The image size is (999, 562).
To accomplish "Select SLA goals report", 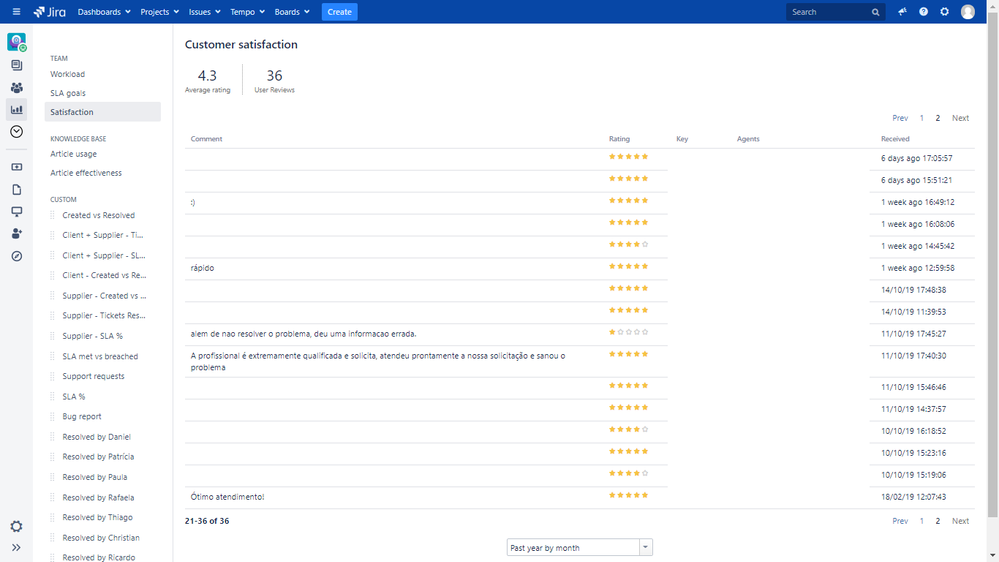I will pos(68,93).
